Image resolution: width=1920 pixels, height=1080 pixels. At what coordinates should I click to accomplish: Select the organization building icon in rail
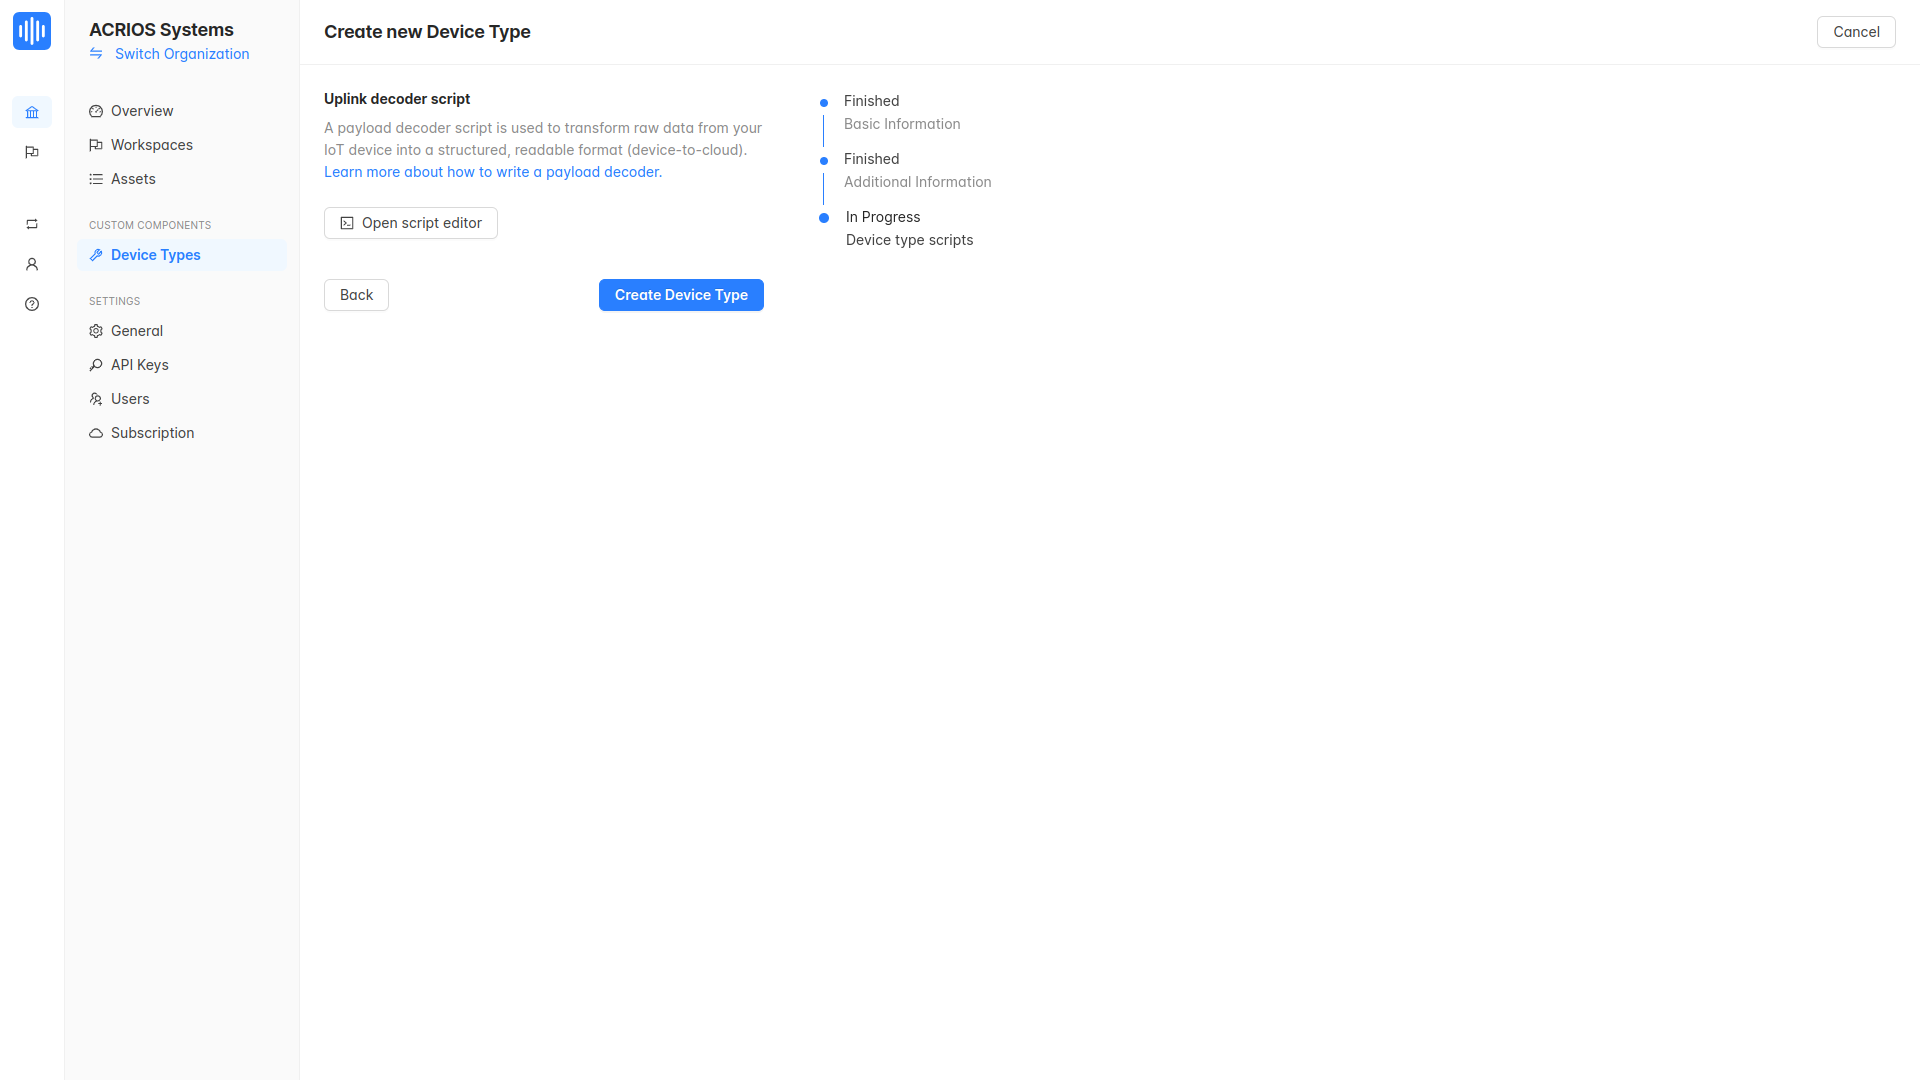tap(32, 112)
